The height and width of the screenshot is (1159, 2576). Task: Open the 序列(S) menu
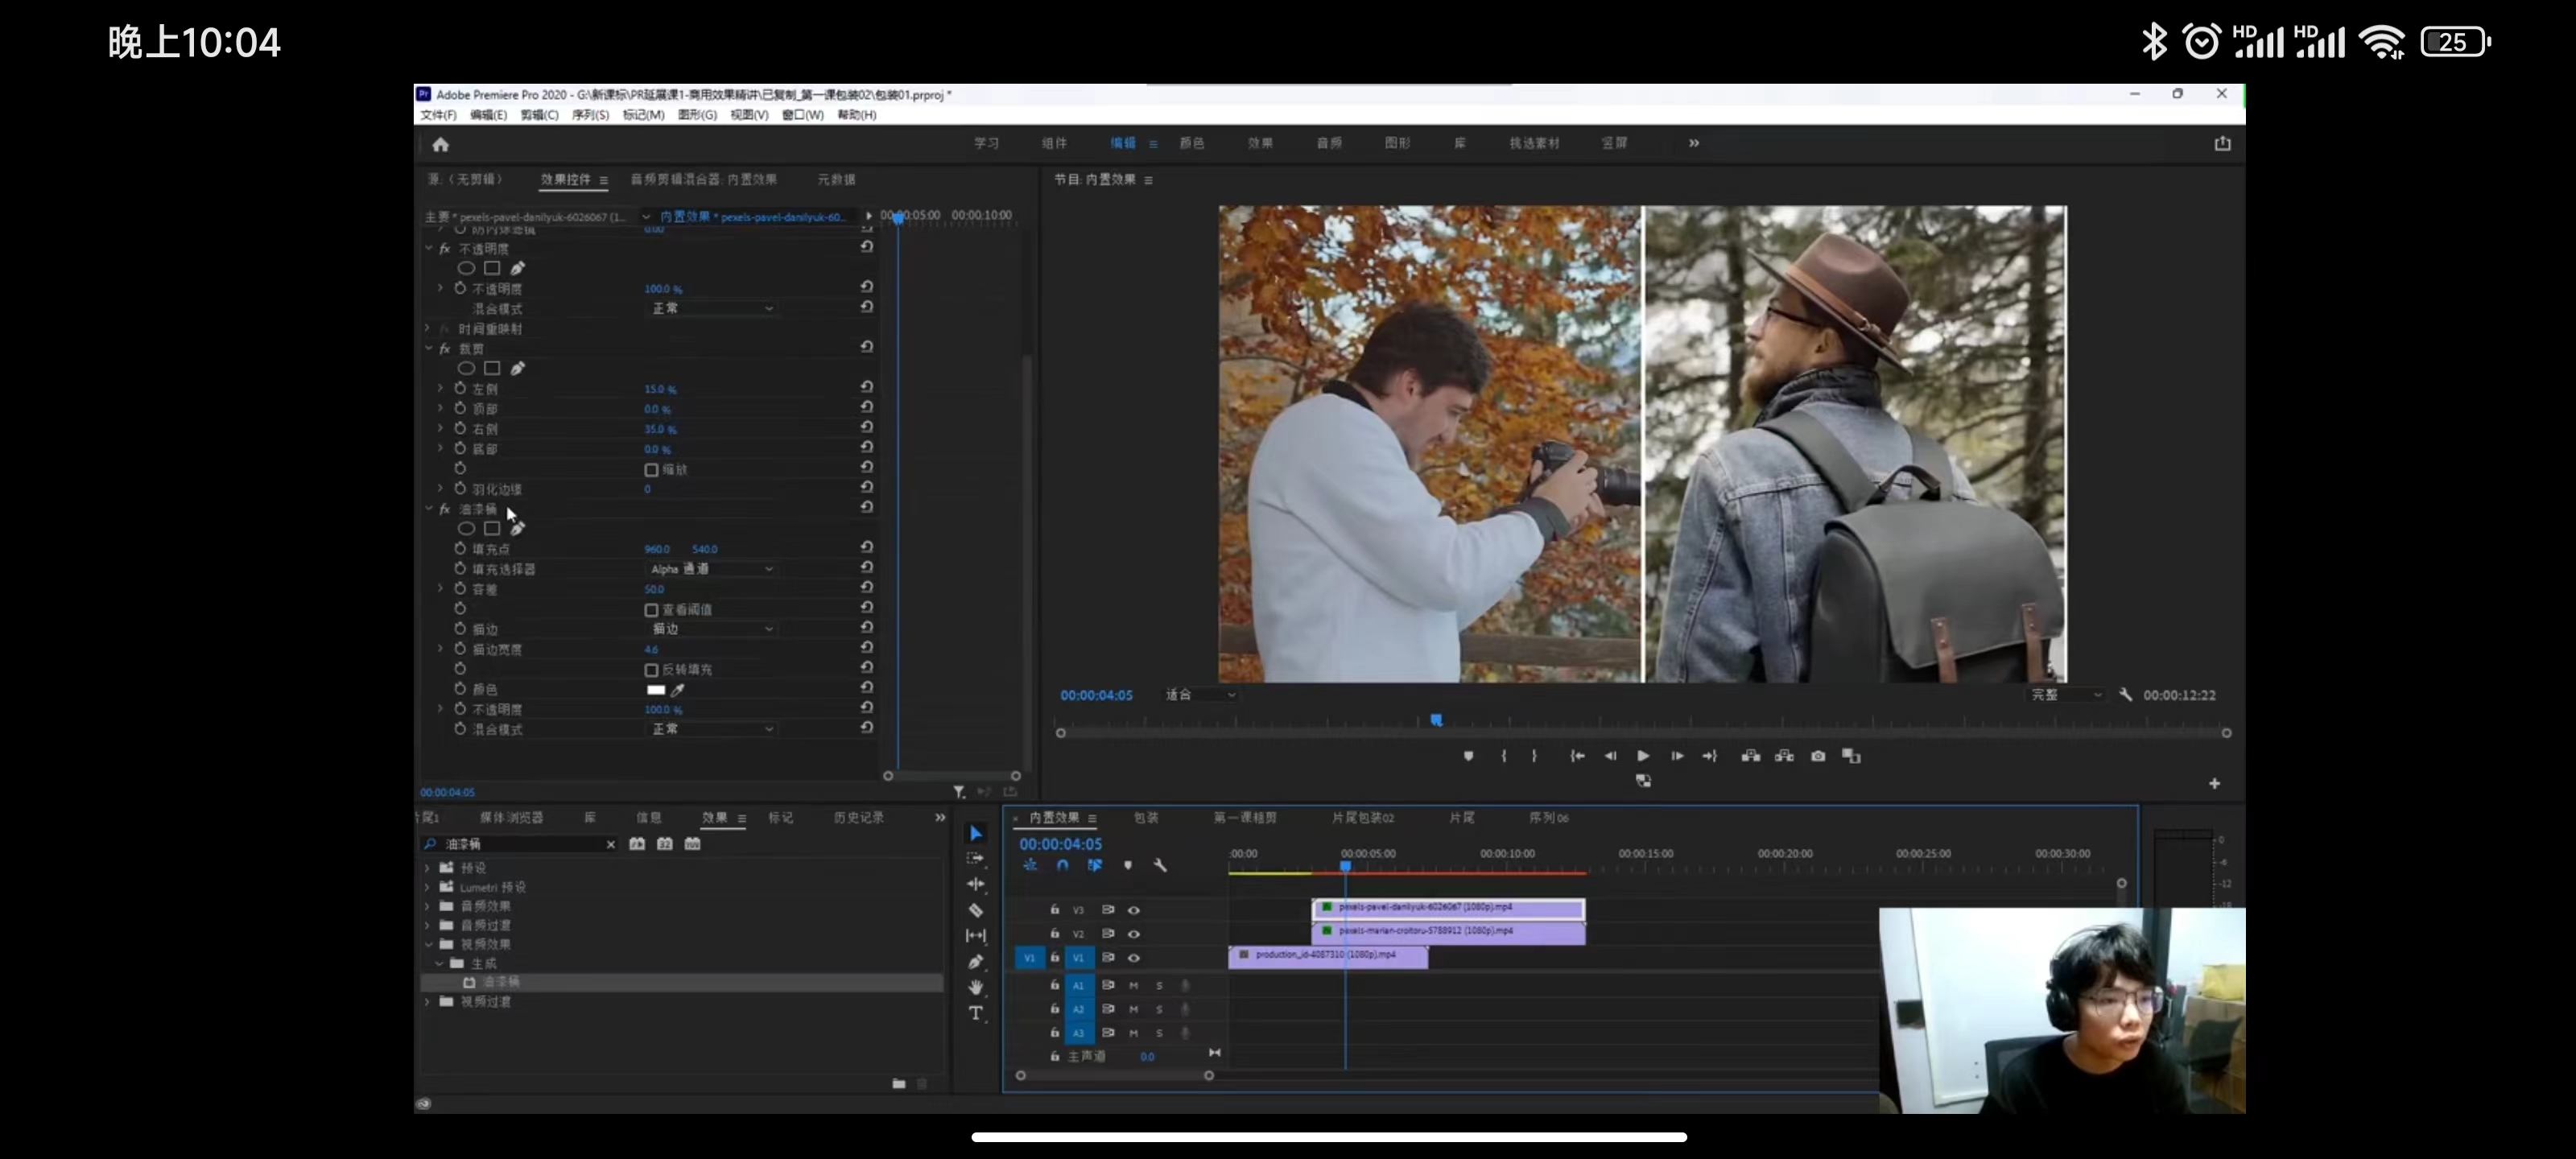coord(589,115)
